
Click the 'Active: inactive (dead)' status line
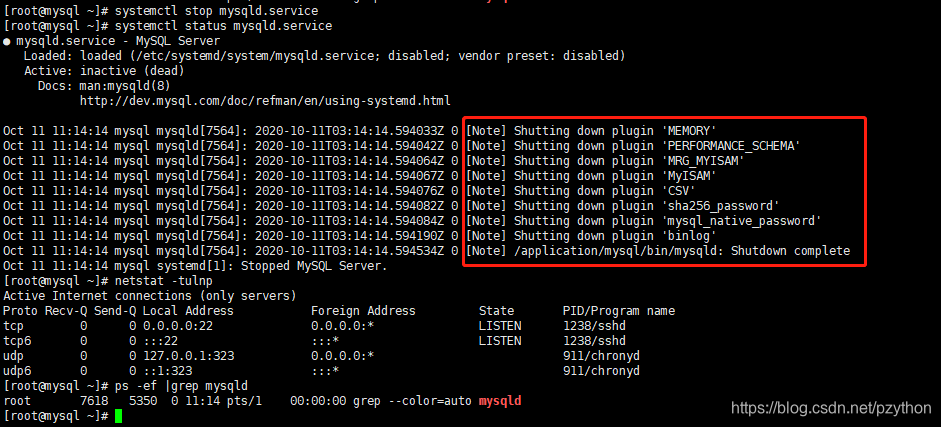(104, 71)
